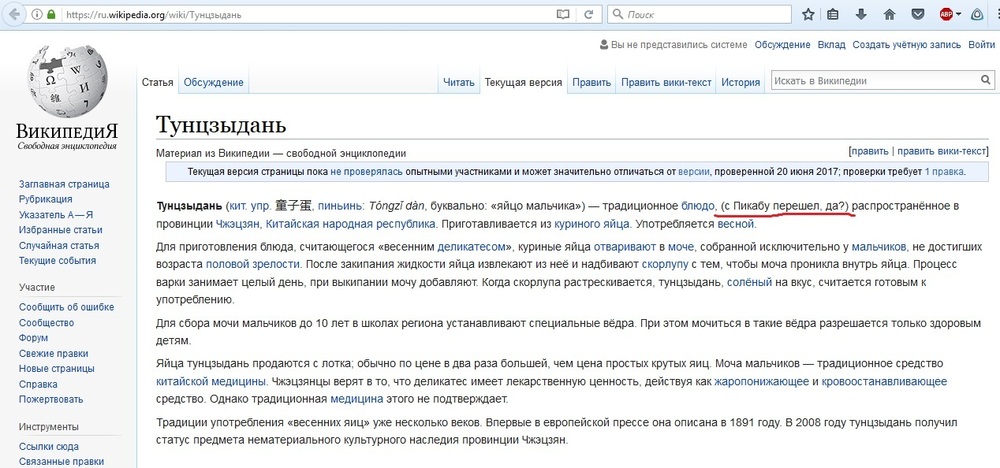Open Случайная статья link

click(59, 245)
